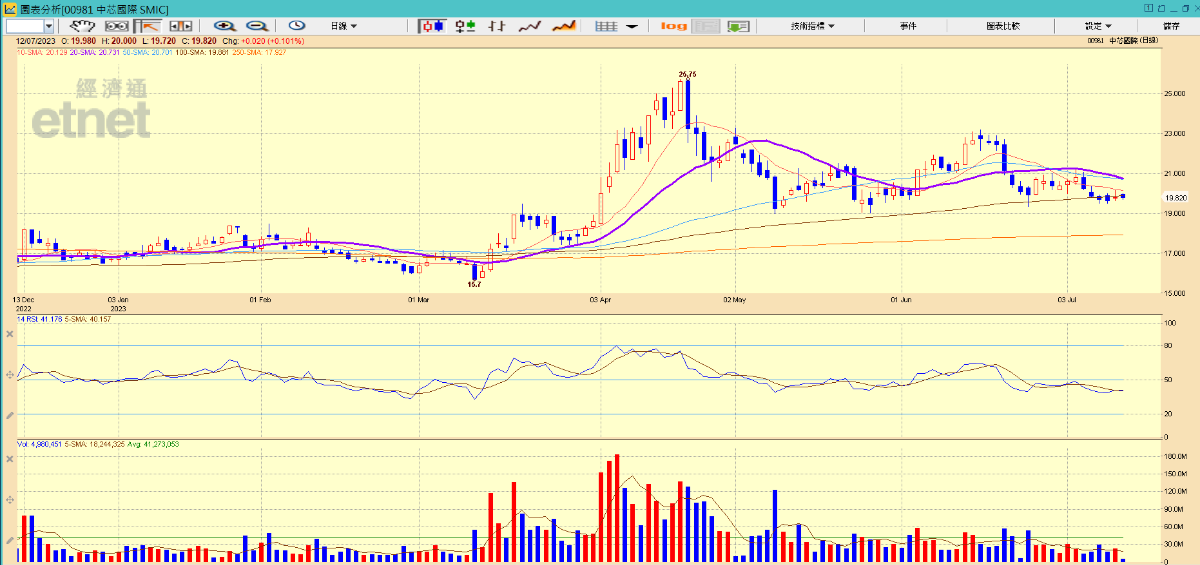Image resolution: width=1200 pixels, height=565 pixels.
Task: Click the clock time period icon
Action: pos(297,26)
